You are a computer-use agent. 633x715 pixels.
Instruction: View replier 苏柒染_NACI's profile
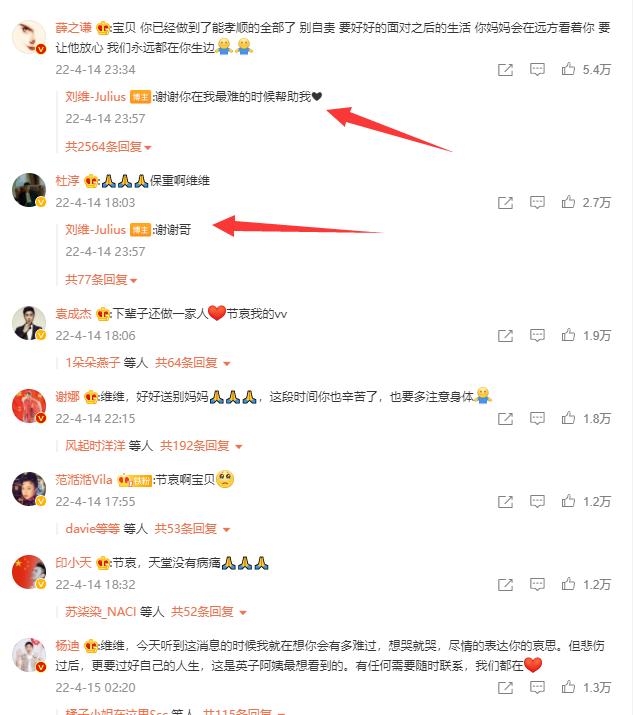coord(100,611)
